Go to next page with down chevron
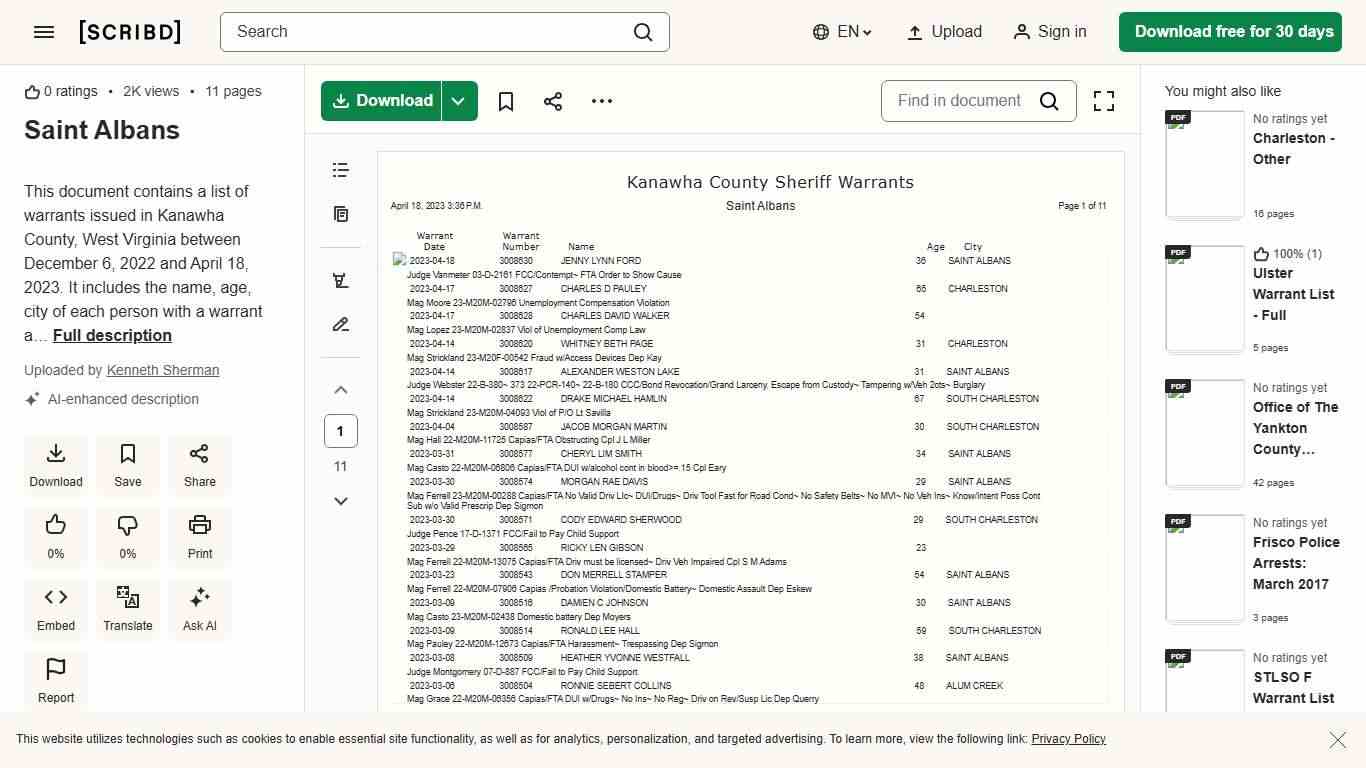 tap(341, 501)
